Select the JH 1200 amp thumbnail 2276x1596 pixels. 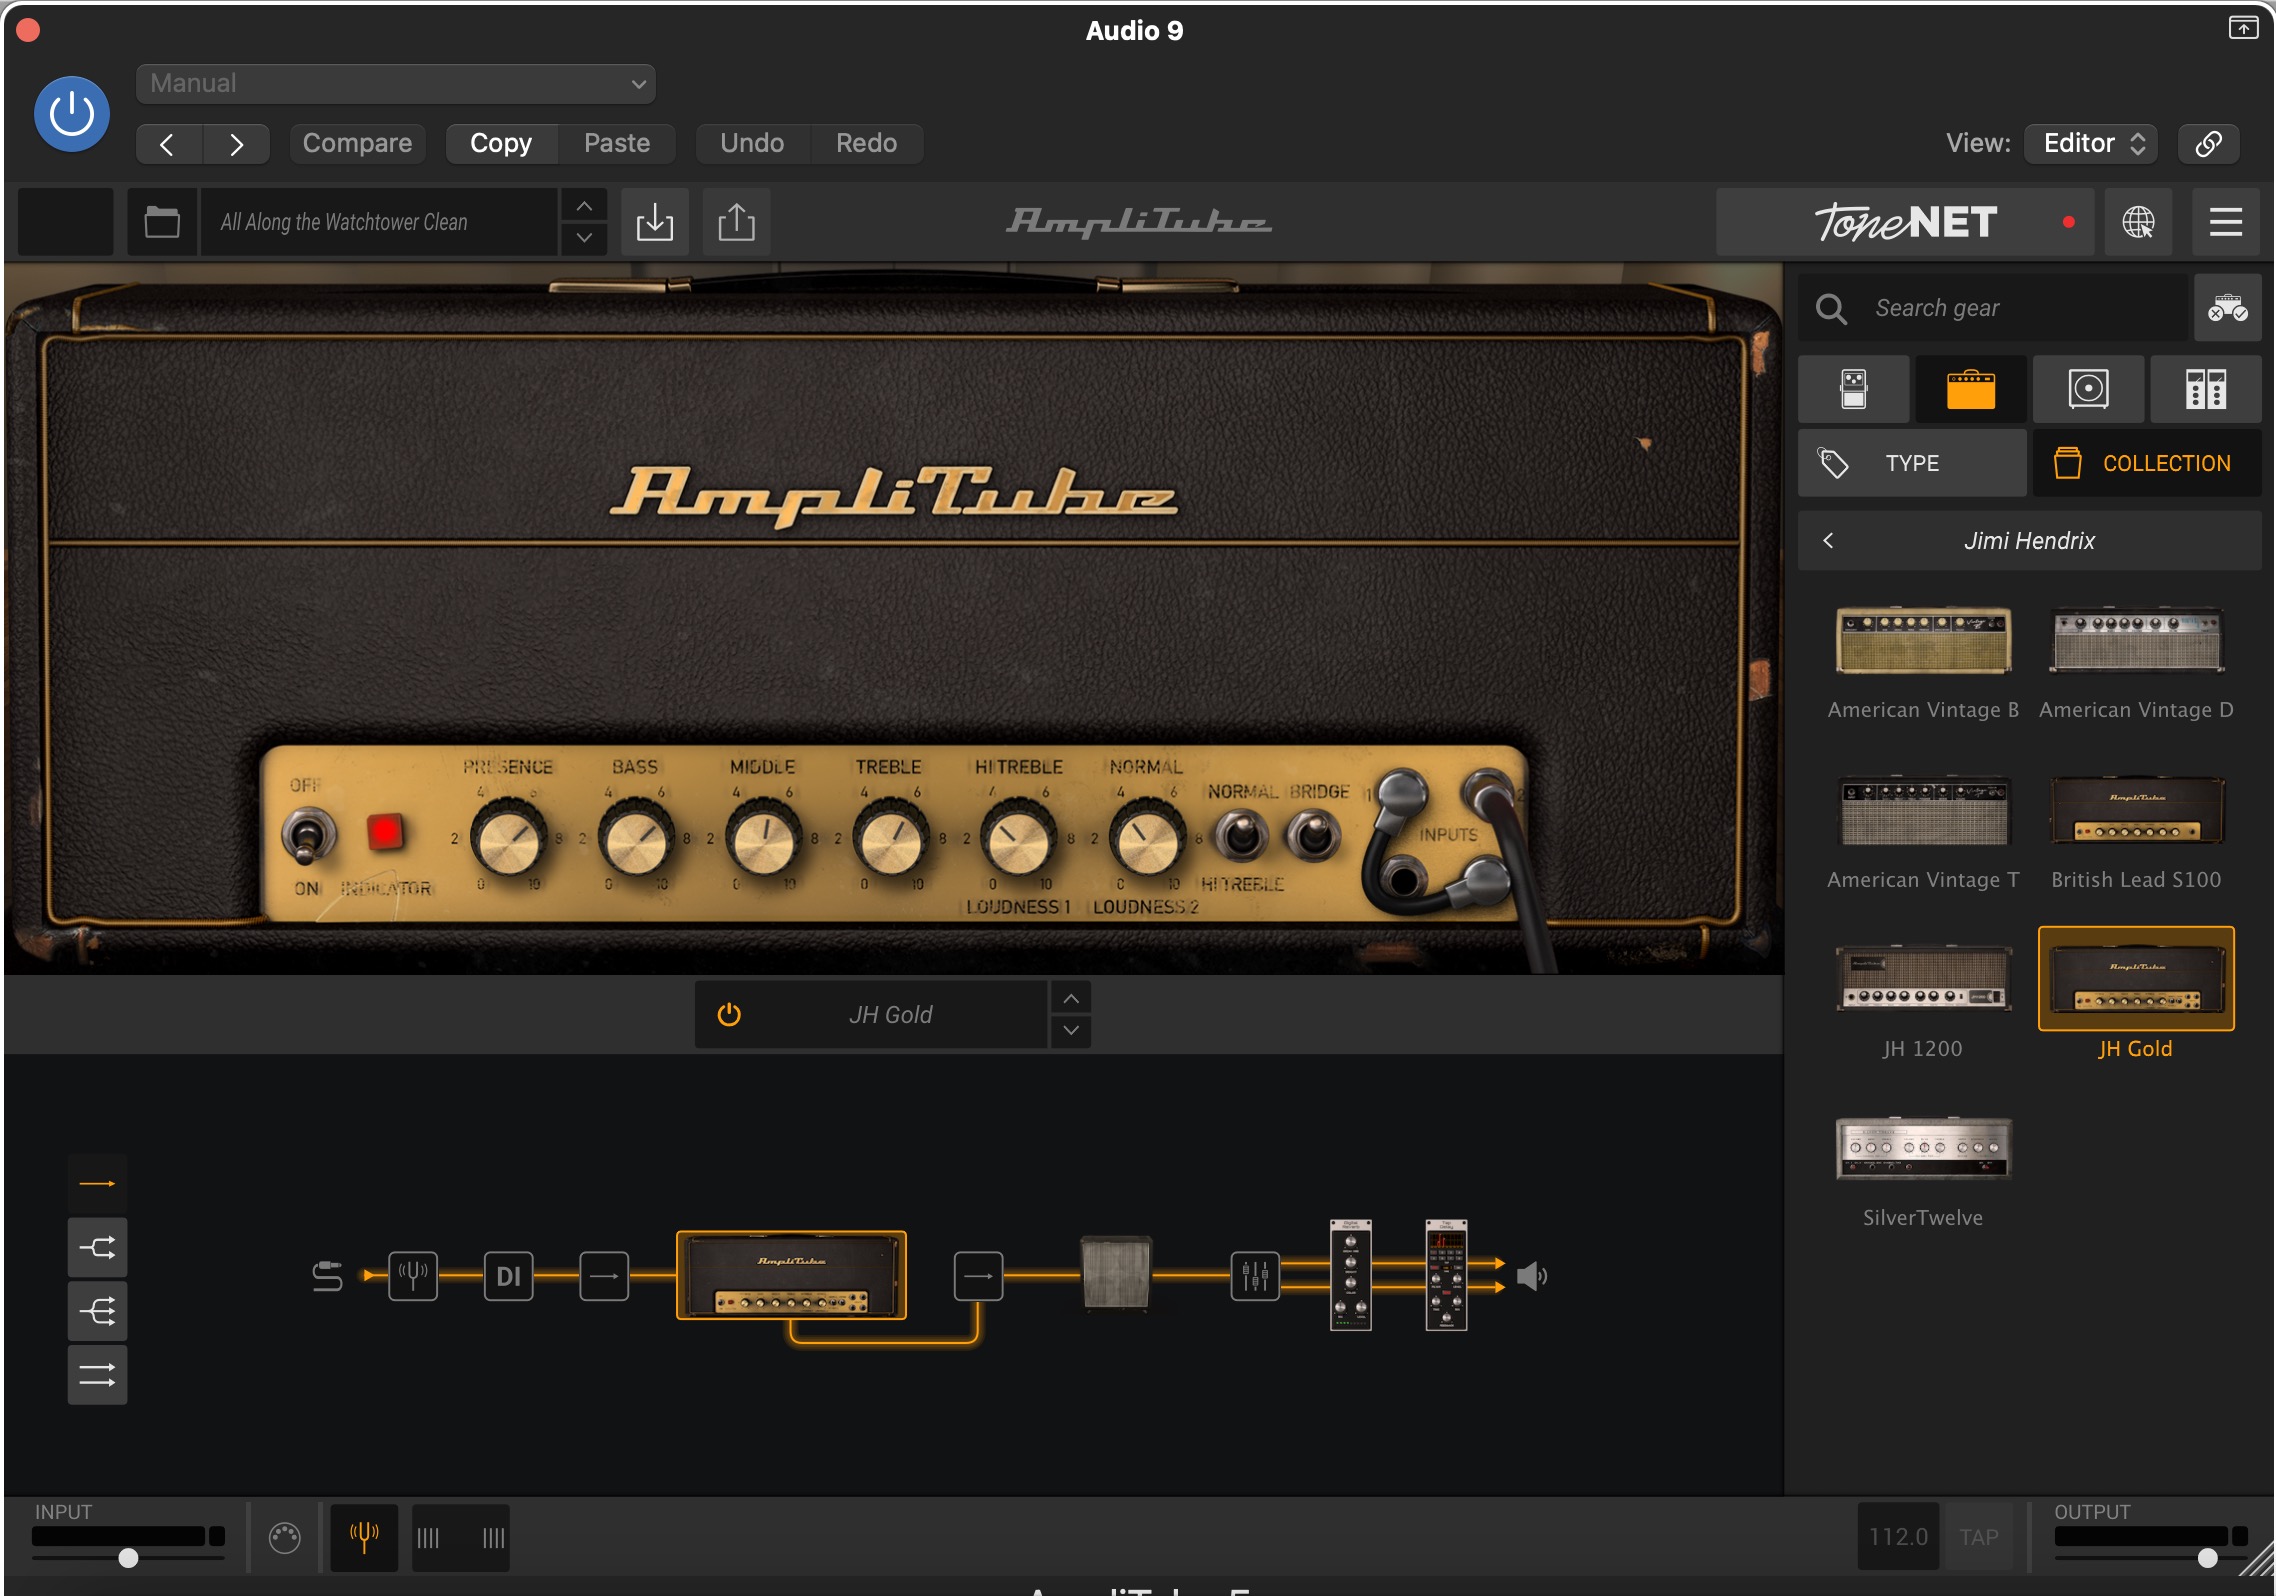(1923, 979)
